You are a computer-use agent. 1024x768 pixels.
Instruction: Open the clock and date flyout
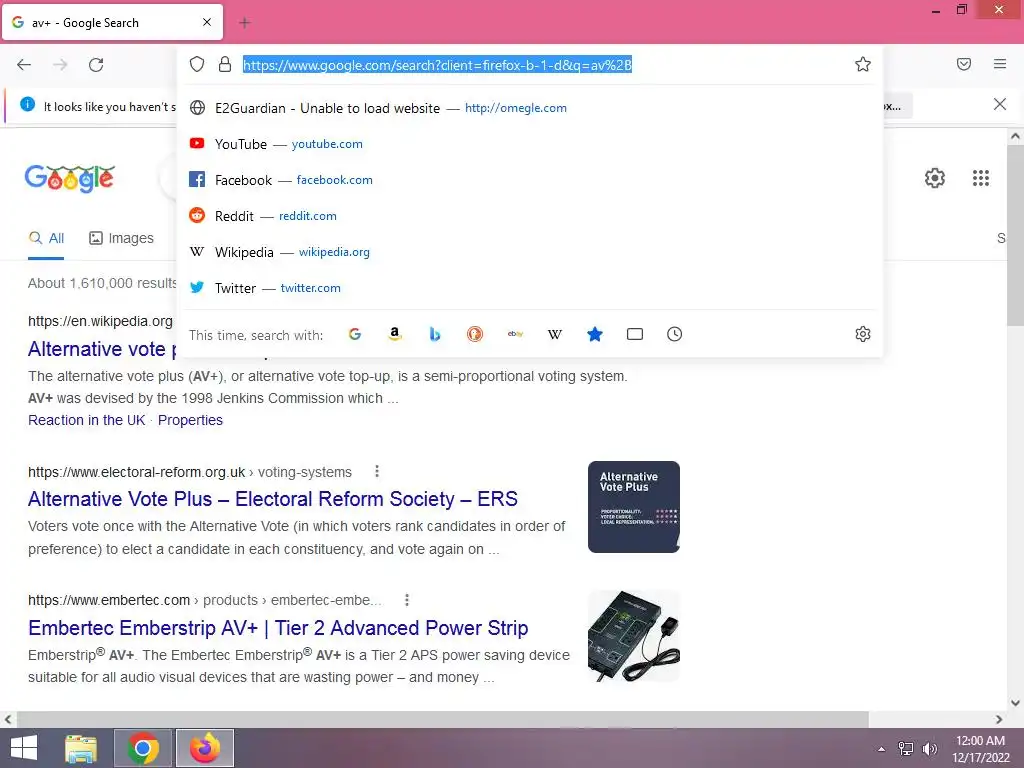[980, 749]
